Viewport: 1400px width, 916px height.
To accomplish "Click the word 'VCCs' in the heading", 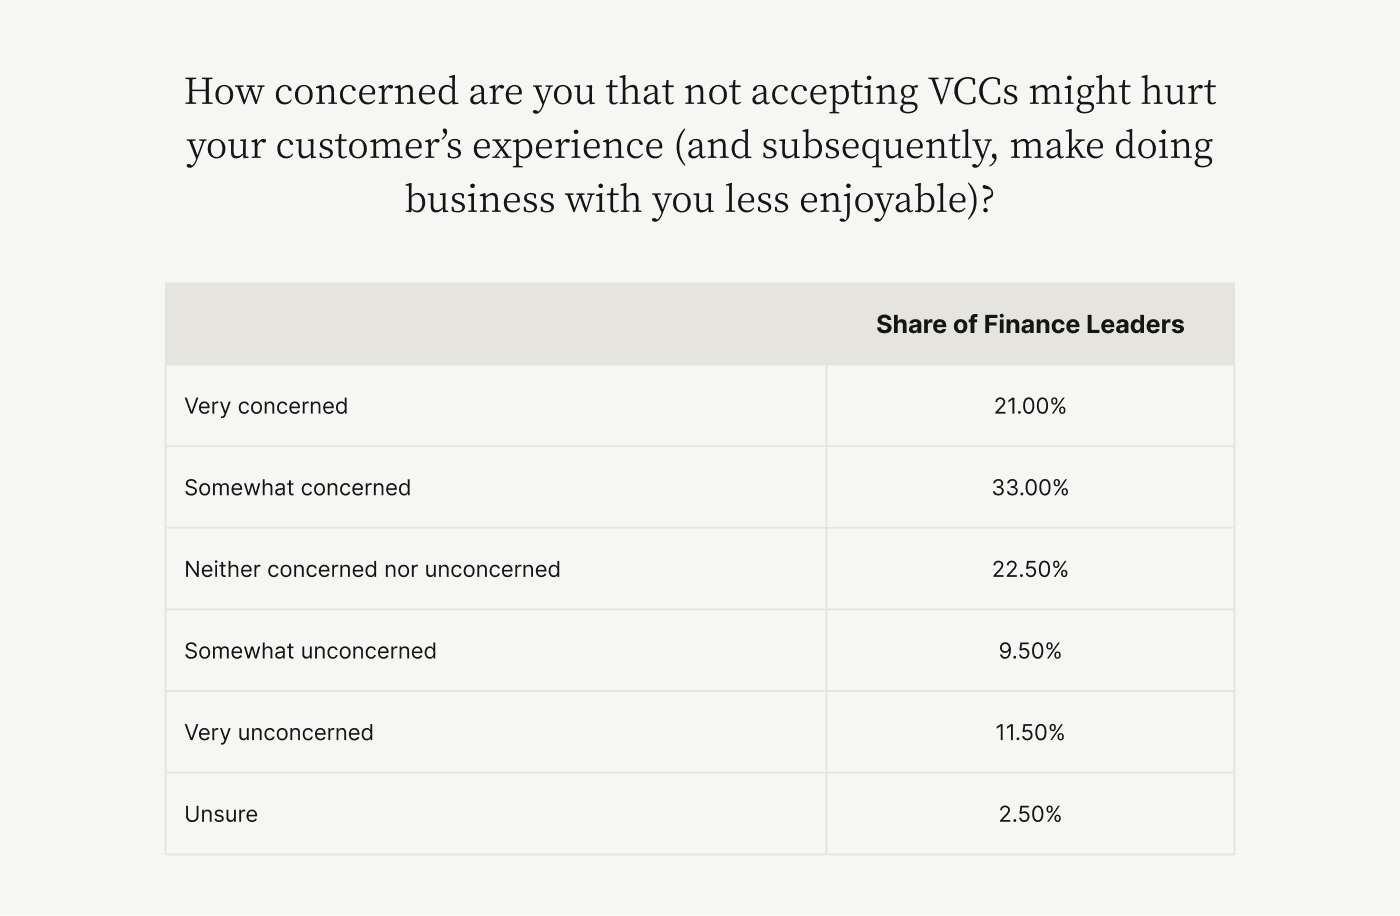I will 973,92.
